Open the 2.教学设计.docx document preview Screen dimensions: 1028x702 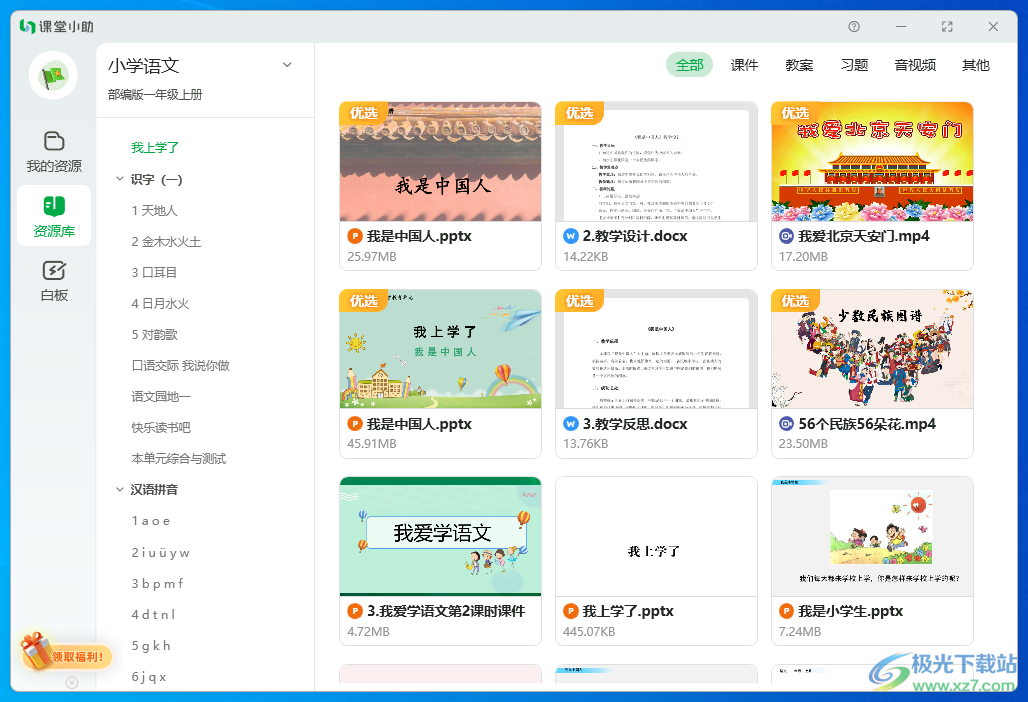tap(656, 161)
